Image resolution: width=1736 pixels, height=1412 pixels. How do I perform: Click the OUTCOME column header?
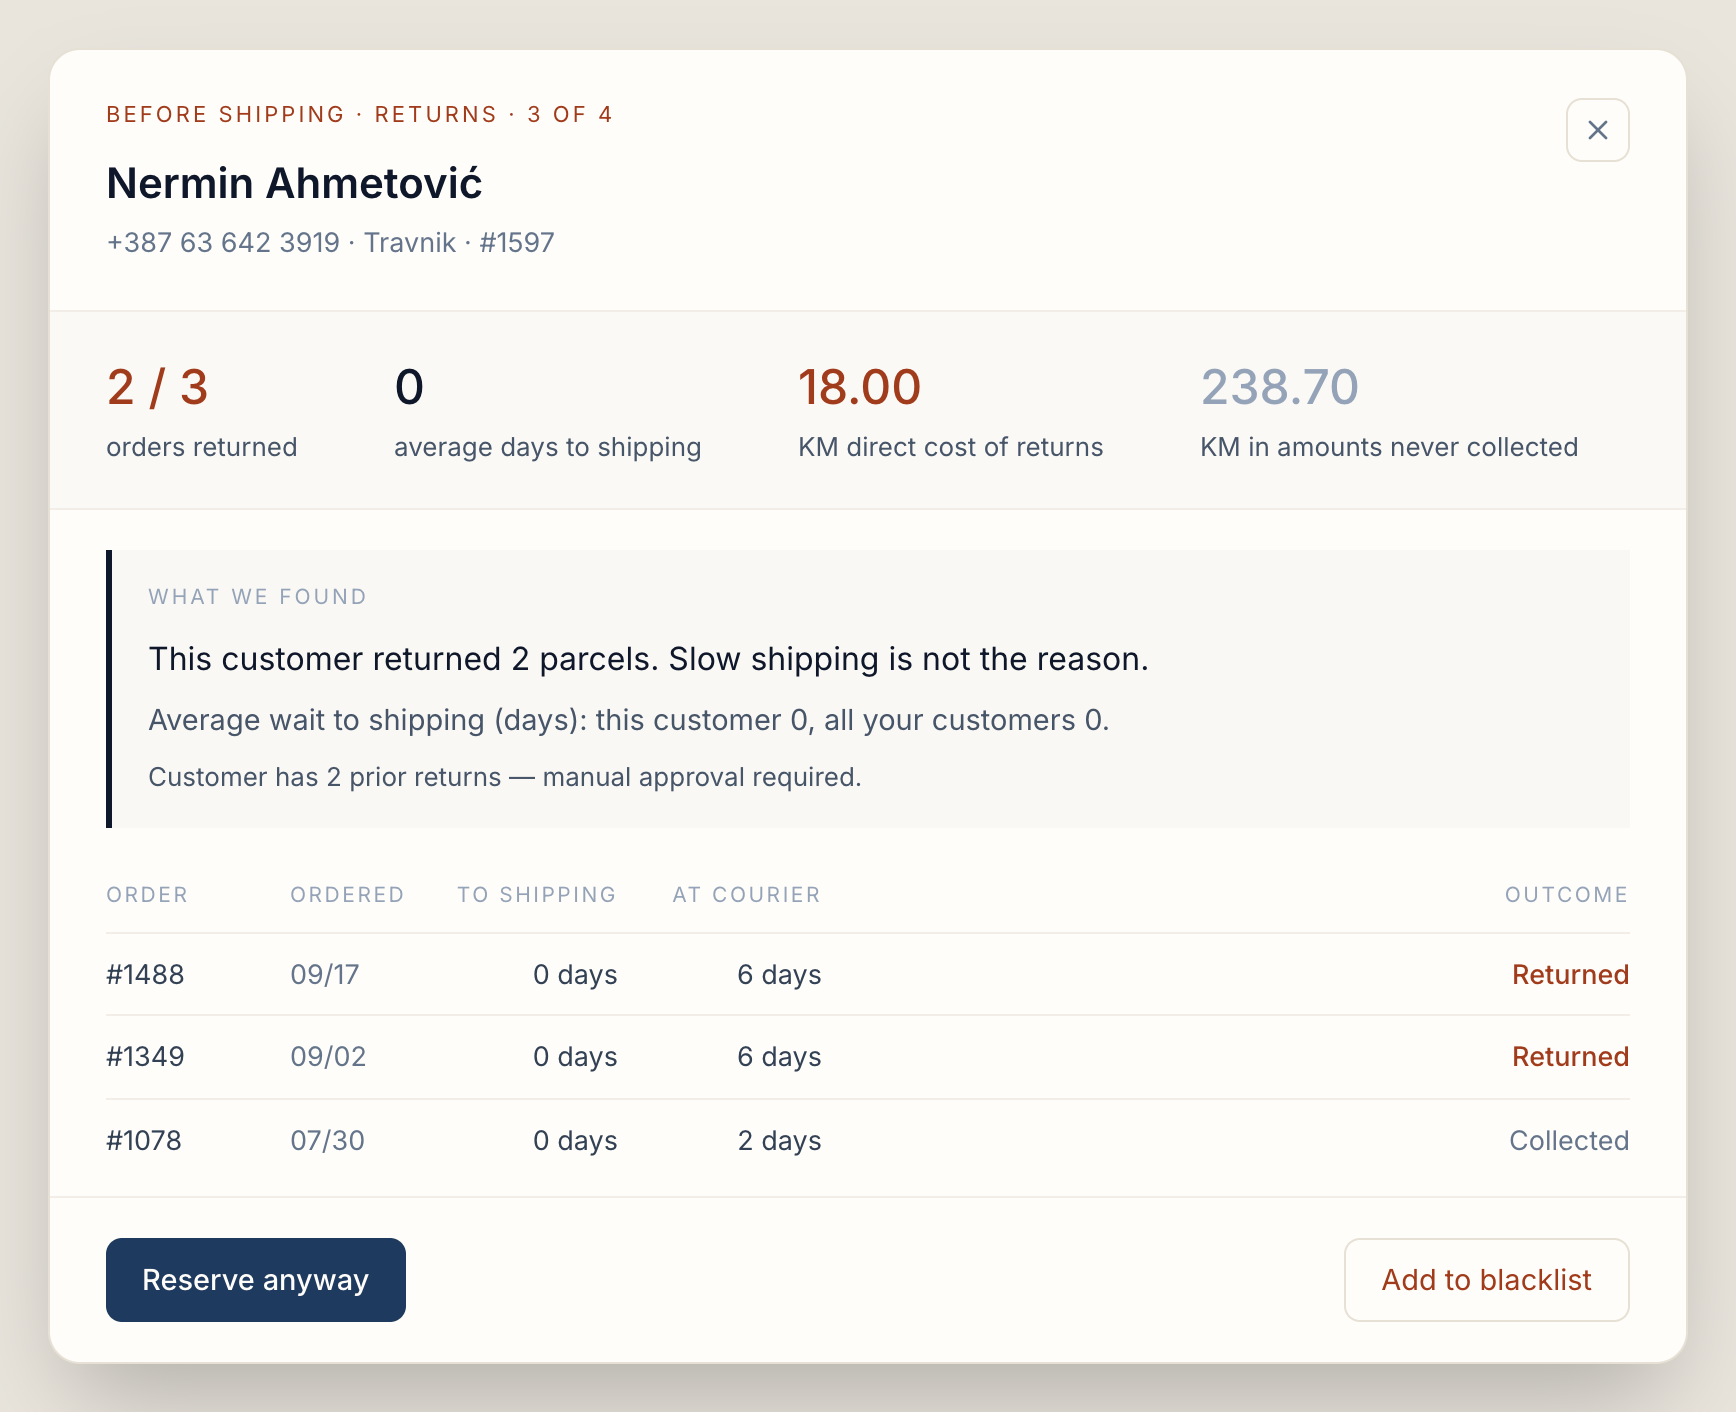click(x=1567, y=895)
